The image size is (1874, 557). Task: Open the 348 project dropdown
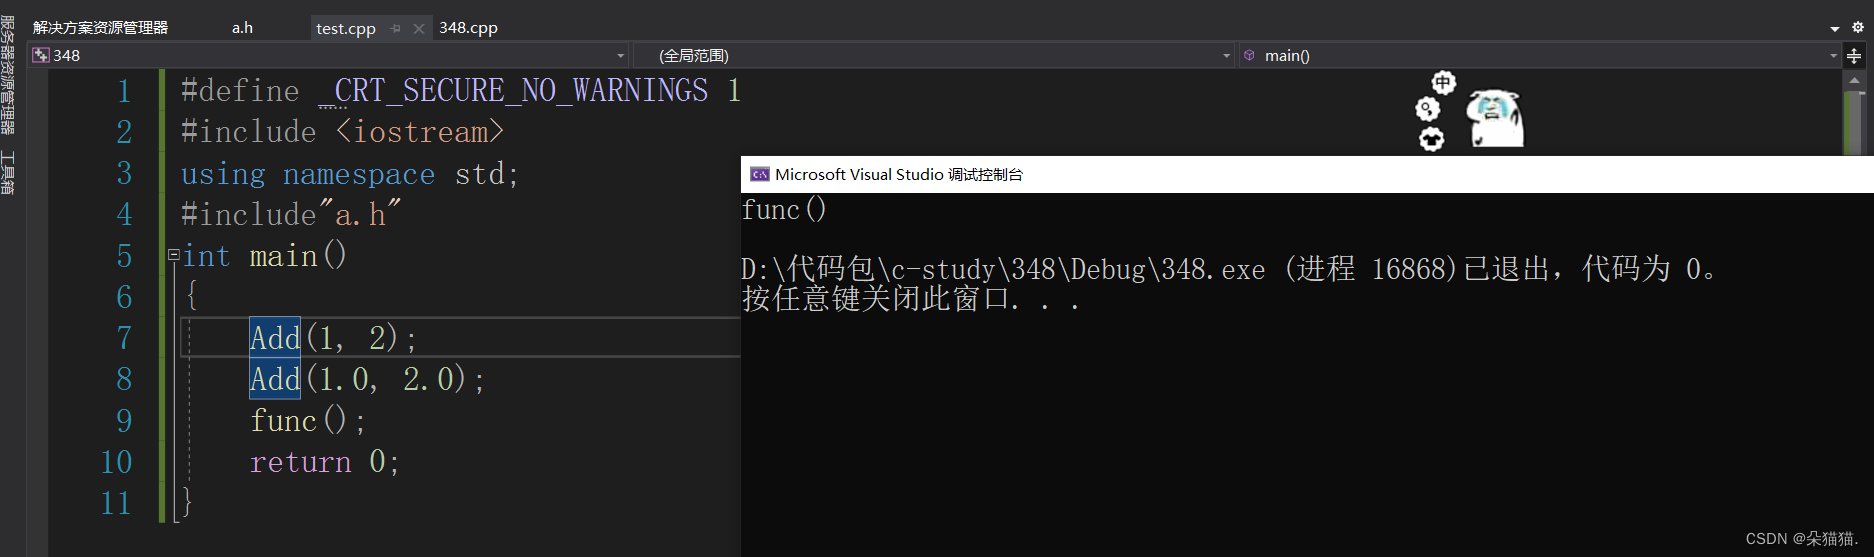[x=329, y=56]
